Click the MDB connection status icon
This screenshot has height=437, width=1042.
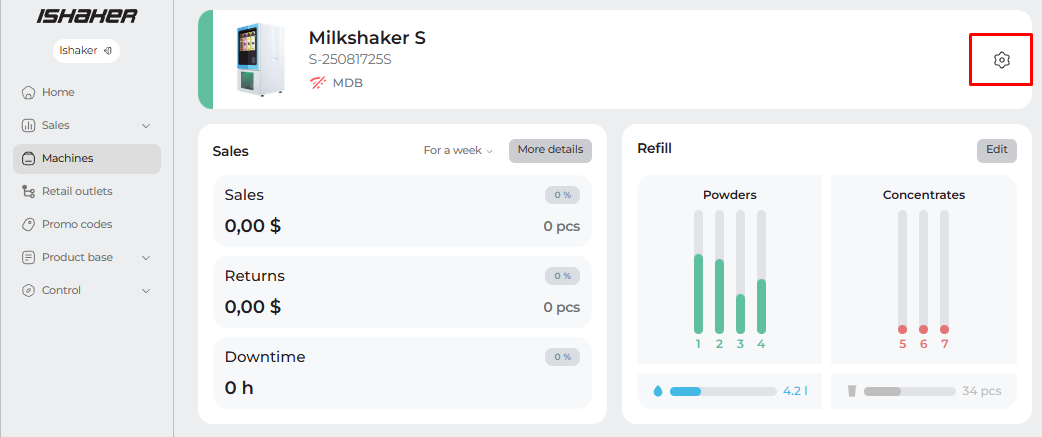(318, 83)
